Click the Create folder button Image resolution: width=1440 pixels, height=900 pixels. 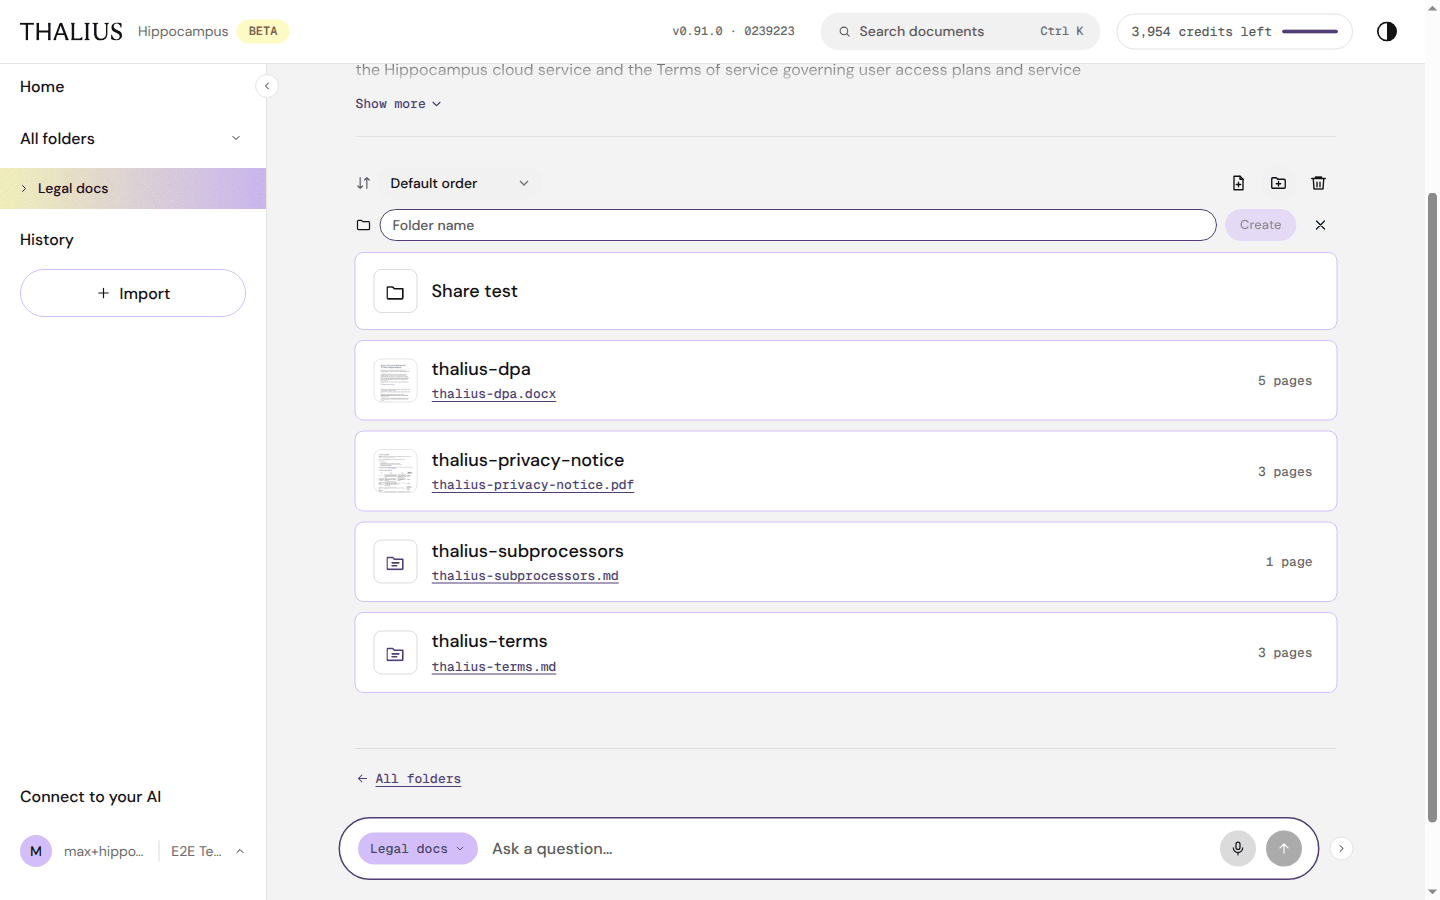[x=1260, y=225]
